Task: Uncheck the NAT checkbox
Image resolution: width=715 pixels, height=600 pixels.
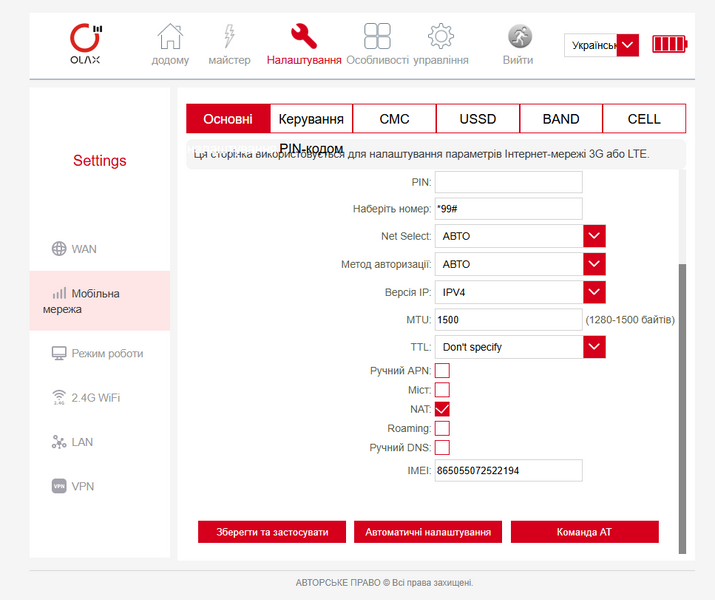Action: click(442, 409)
